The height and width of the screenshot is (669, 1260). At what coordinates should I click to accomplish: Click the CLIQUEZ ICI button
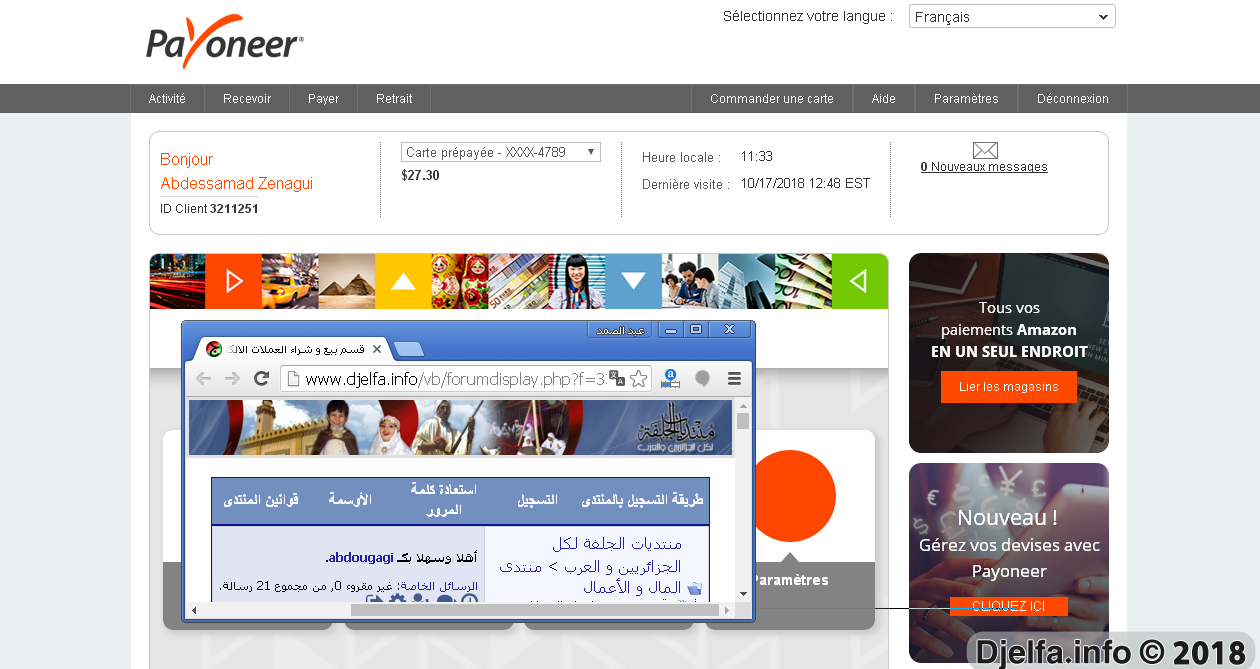pyautogui.click(x=1008, y=606)
